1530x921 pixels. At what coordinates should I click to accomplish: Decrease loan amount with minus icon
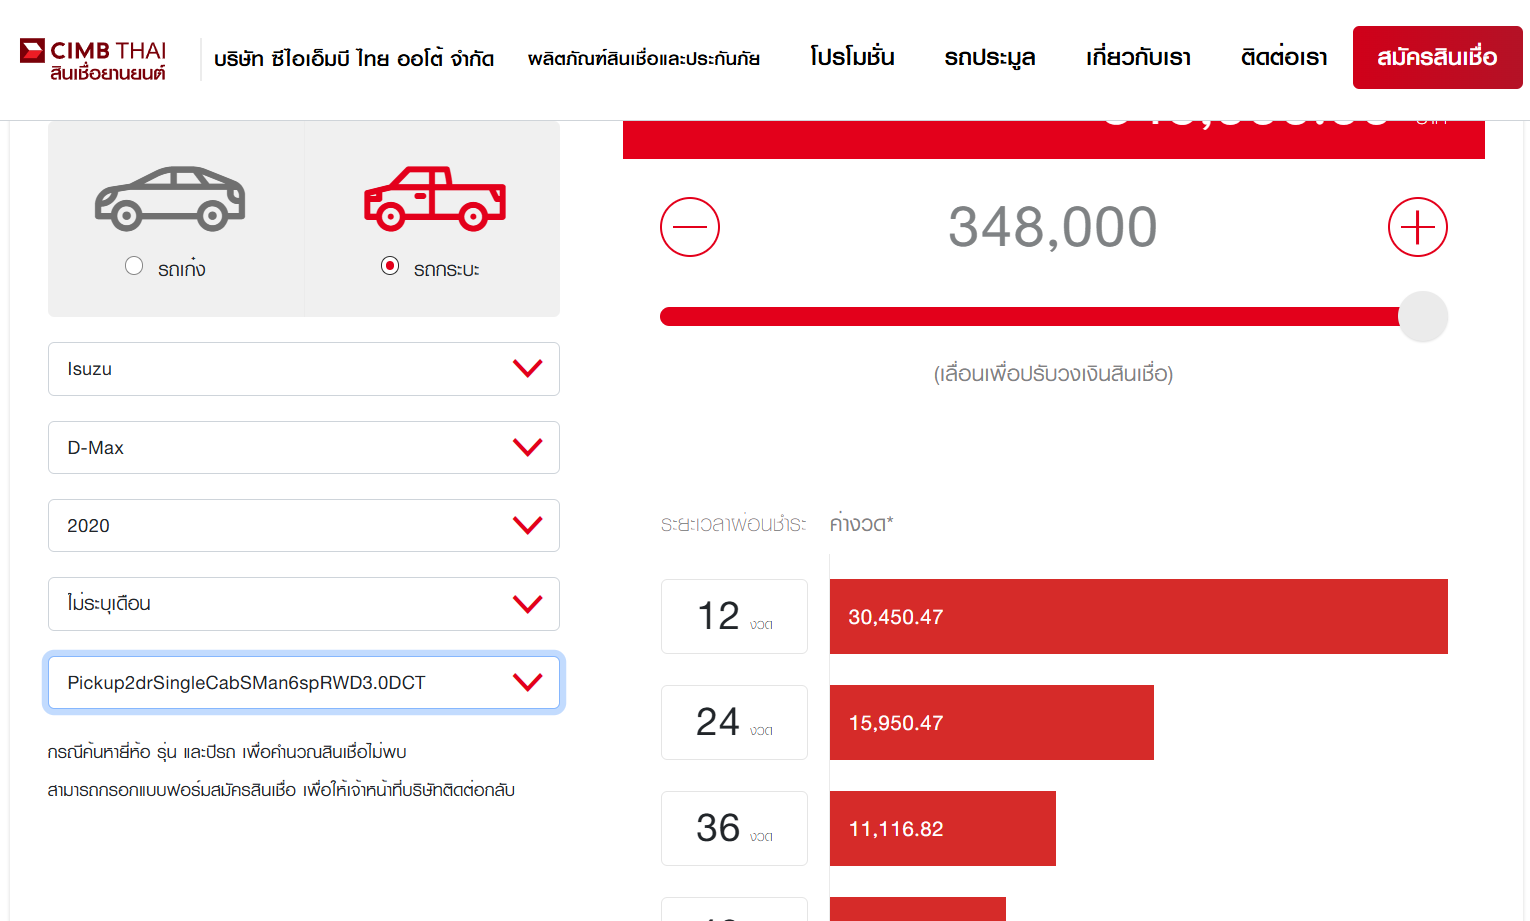pyautogui.click(x=690, y=227)
